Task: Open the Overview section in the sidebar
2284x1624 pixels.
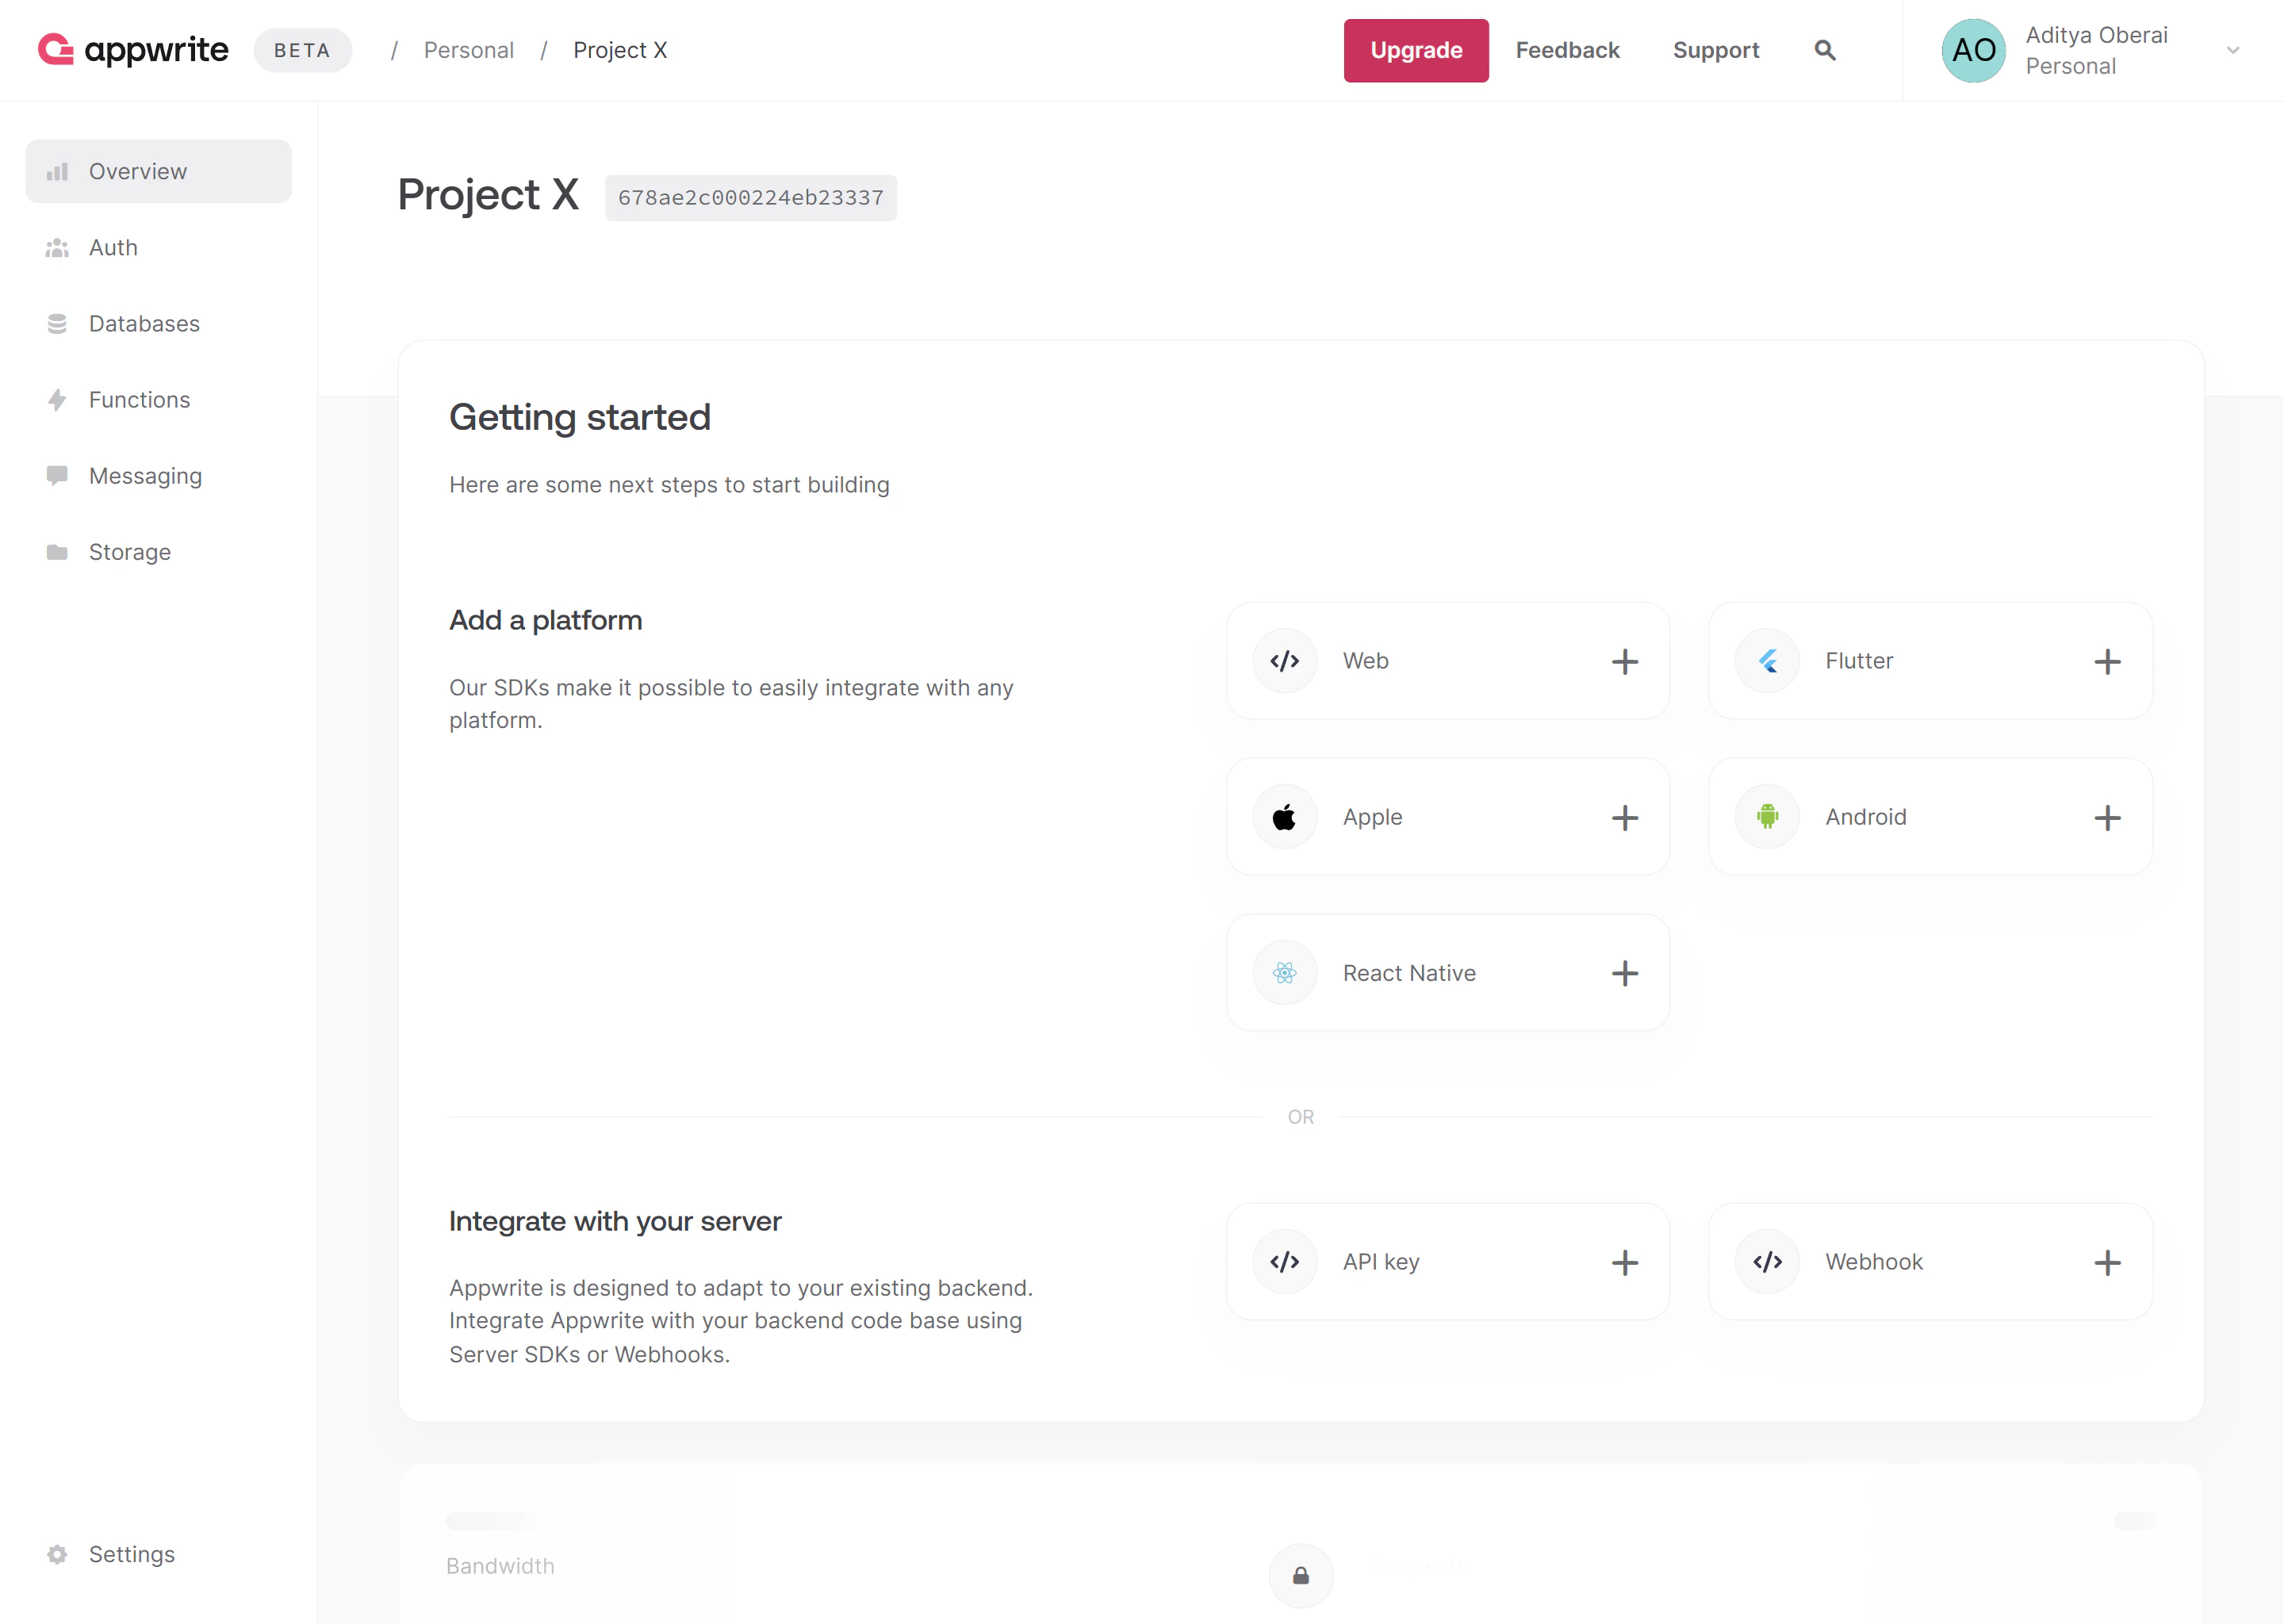Action: coord(137,171)
